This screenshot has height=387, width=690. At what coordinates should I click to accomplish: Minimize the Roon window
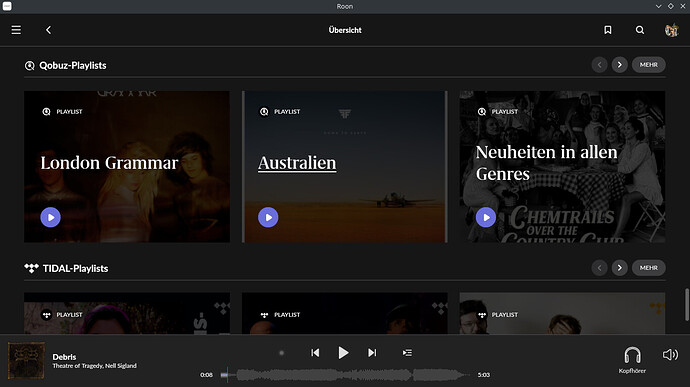pos(658,6)
